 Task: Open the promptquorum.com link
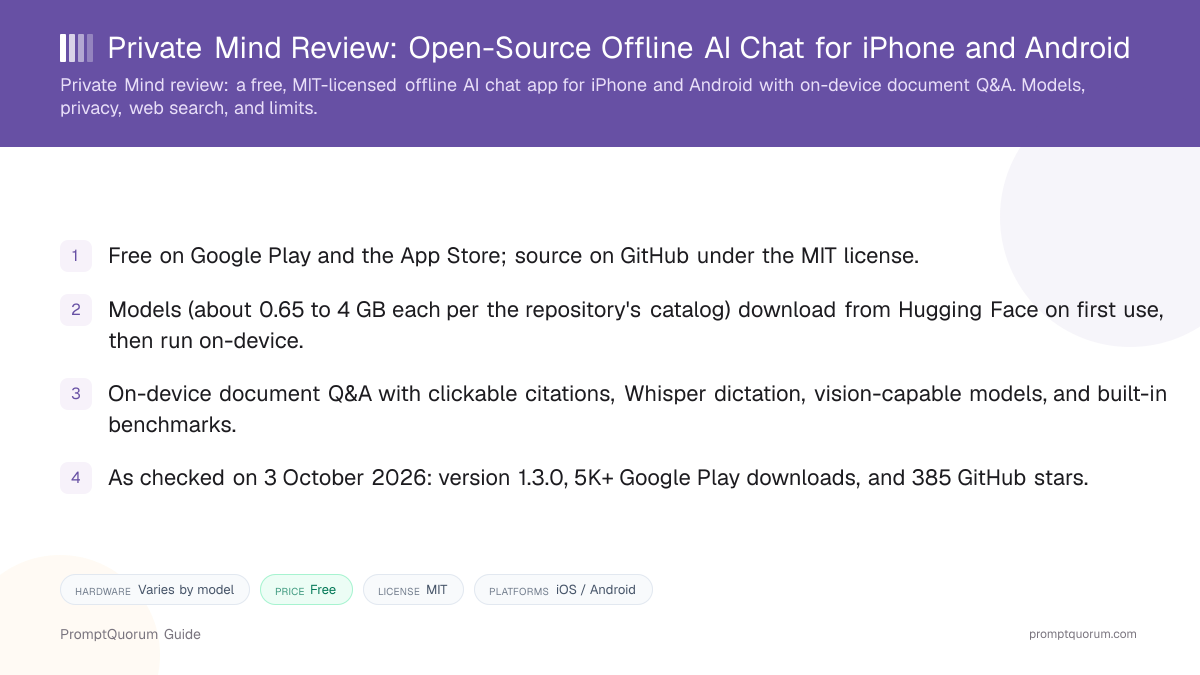(1083, 634)
